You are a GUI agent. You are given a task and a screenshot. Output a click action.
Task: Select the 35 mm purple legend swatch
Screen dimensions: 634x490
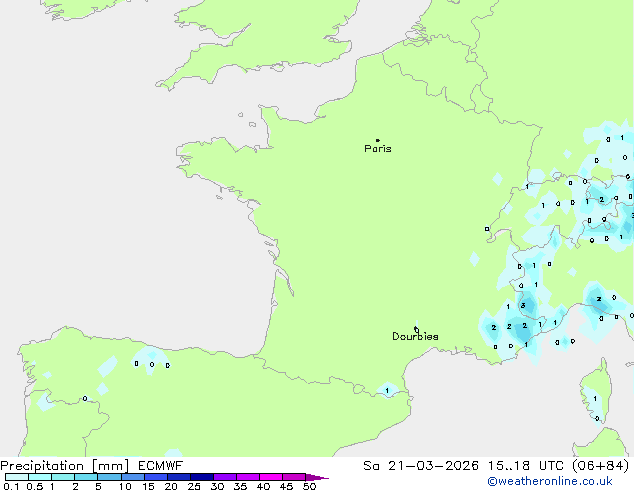click(248, 478)
